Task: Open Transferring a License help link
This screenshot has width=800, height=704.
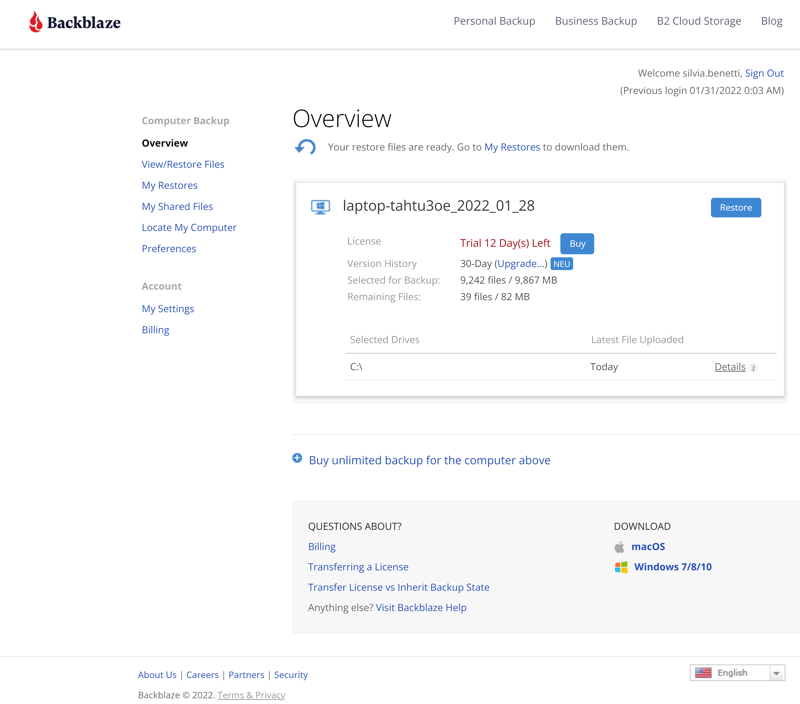Action: point(358,567)
